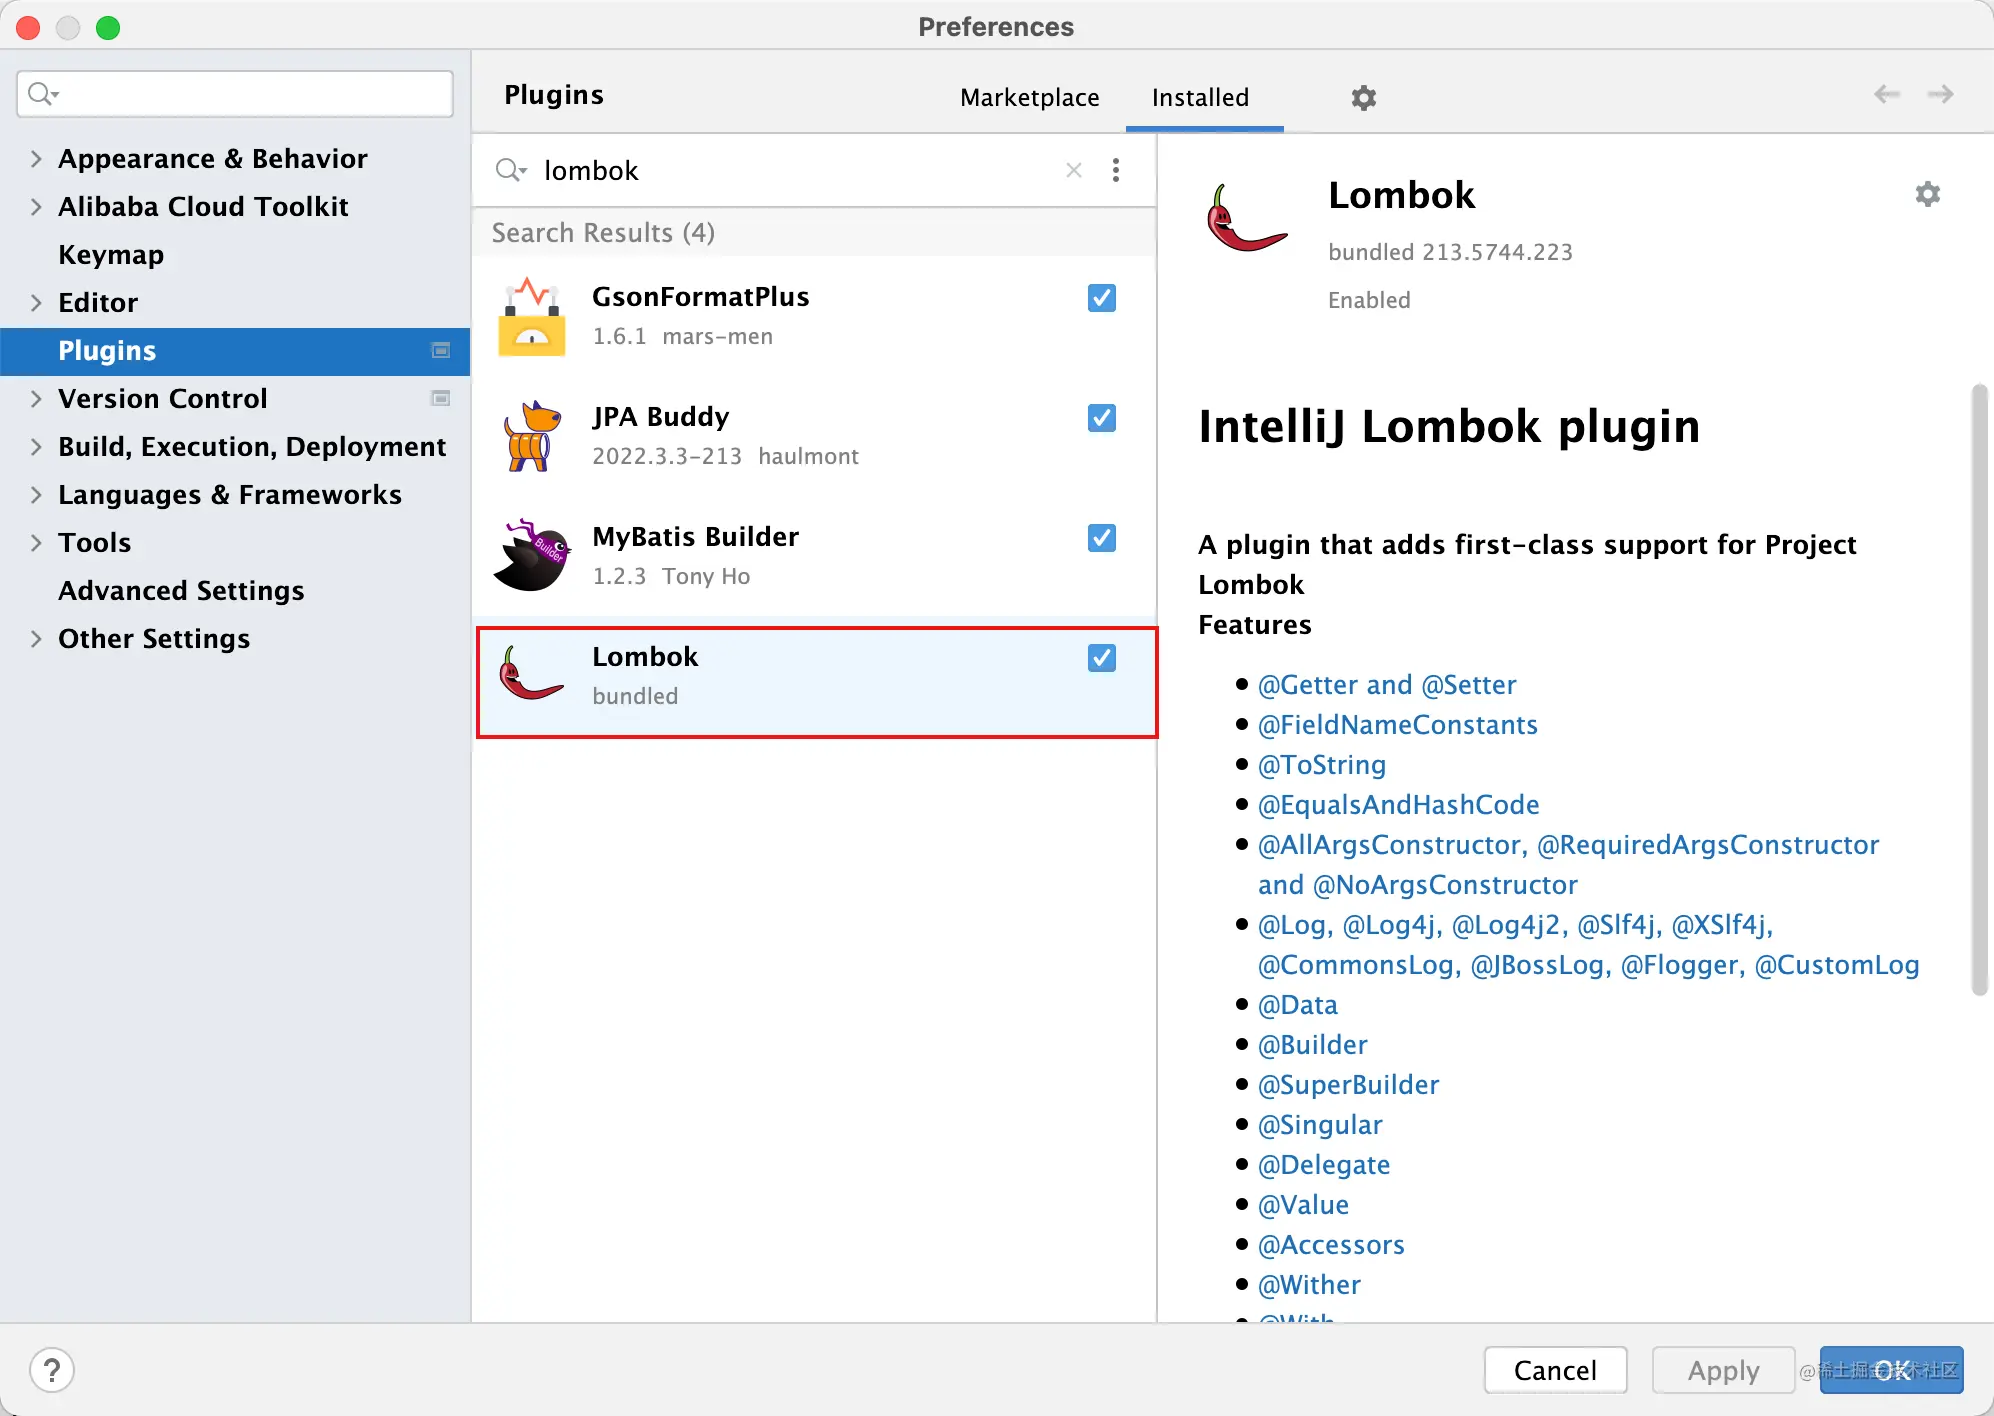
Task: Open the @Wither link
Action: pyautogui.click(x=1309, y=1284)
